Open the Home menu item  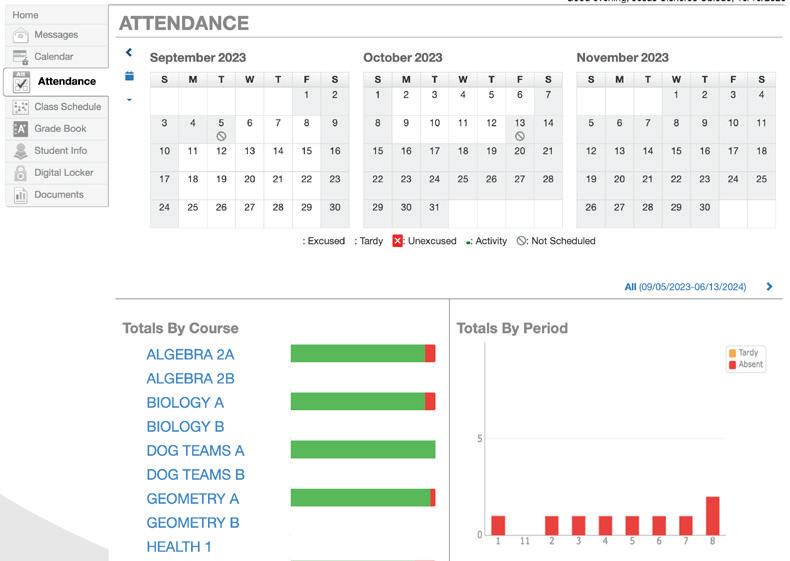(x=25, y=15)
